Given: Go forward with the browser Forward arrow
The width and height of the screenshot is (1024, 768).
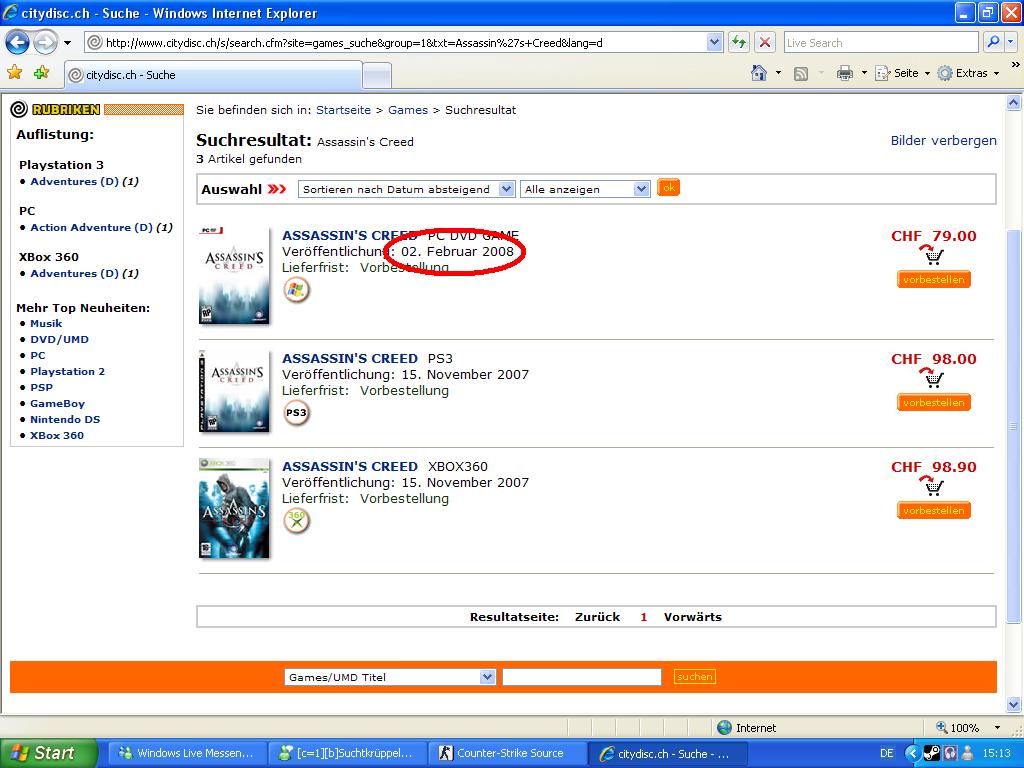Looking at the screenshot, I should 44,43.
